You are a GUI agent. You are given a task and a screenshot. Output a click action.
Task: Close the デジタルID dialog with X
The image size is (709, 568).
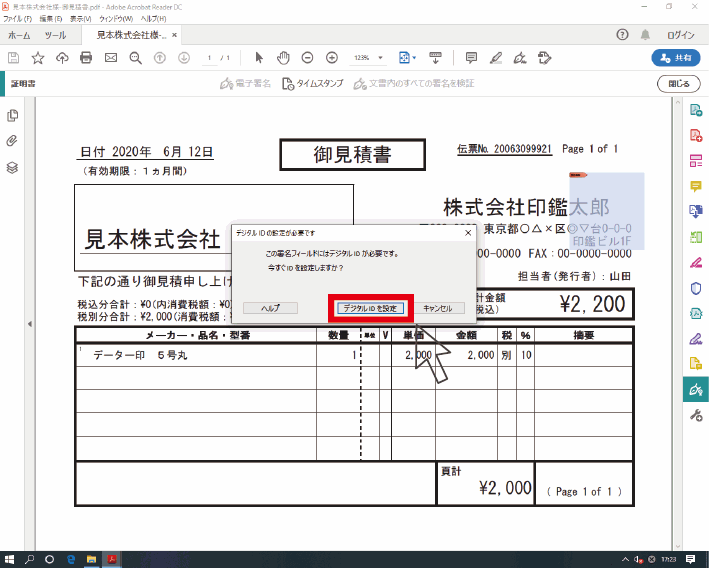pos(468,233)
